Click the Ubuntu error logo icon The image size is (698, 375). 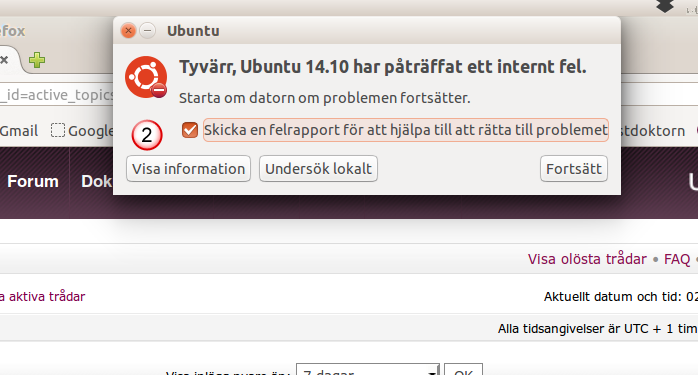(146, 77)
